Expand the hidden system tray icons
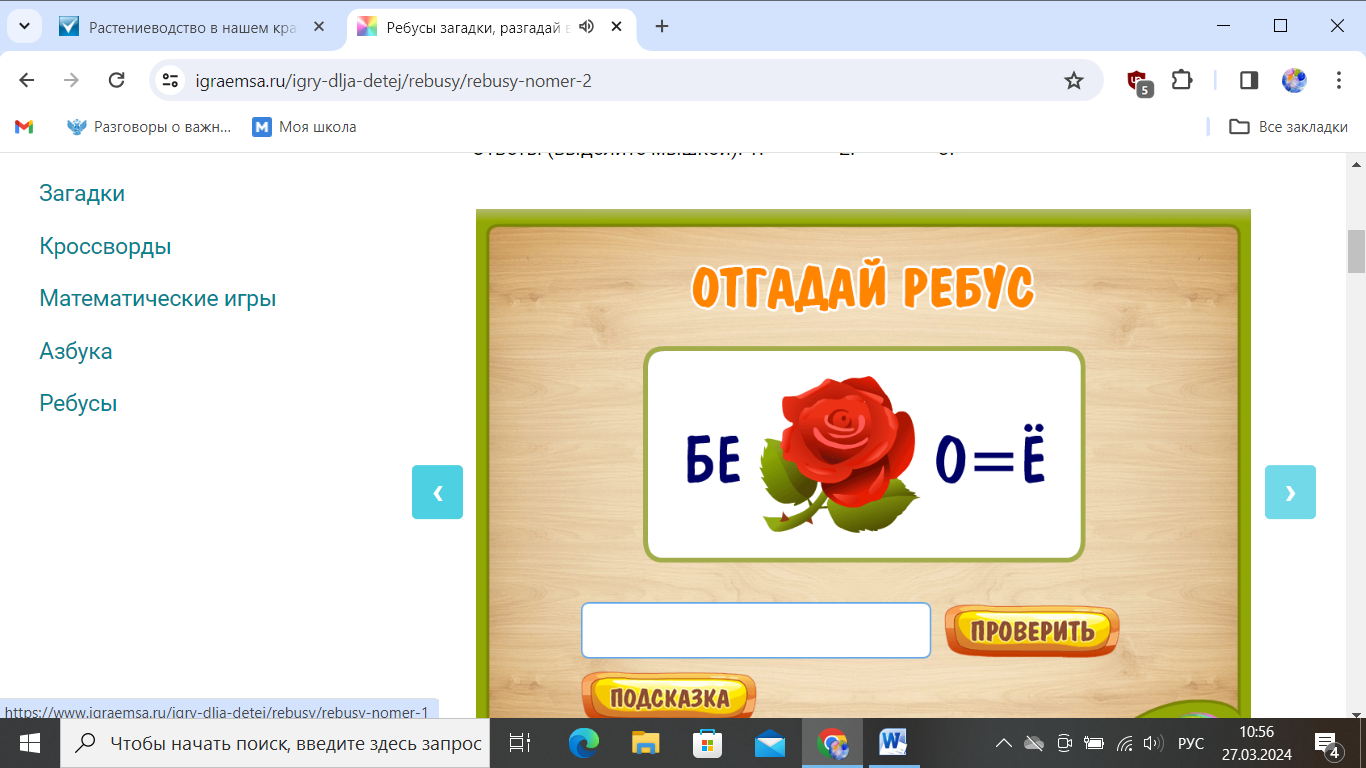The image size is (1366, 768). click(x=1004, y=743)
